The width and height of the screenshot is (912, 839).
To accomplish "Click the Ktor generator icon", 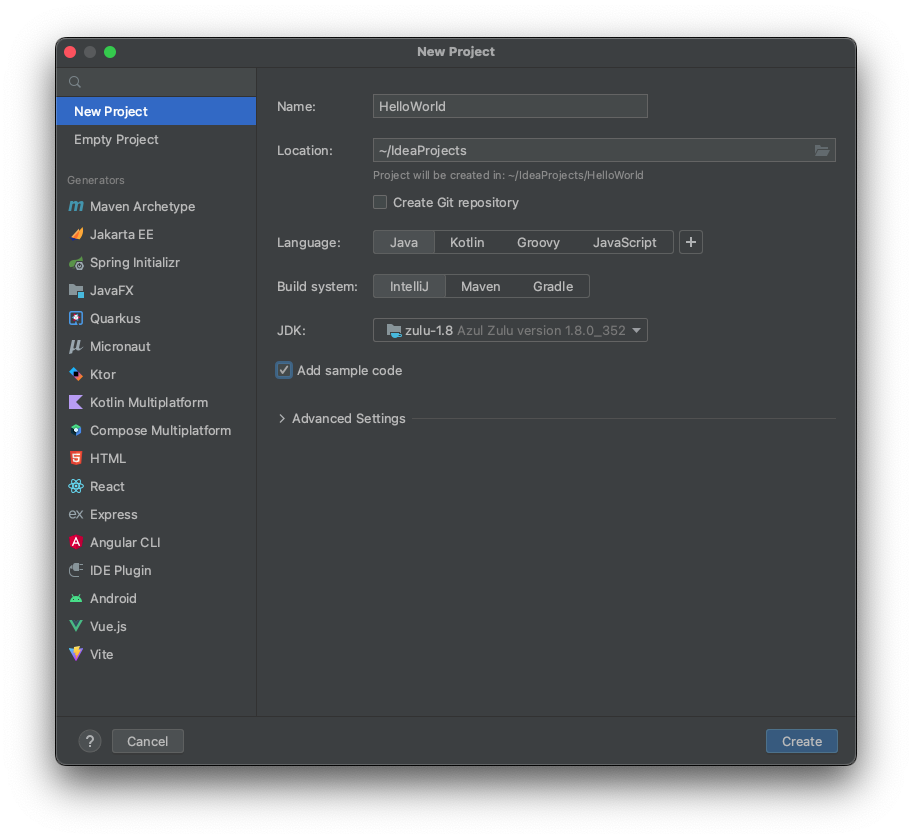I will (76, 374).
